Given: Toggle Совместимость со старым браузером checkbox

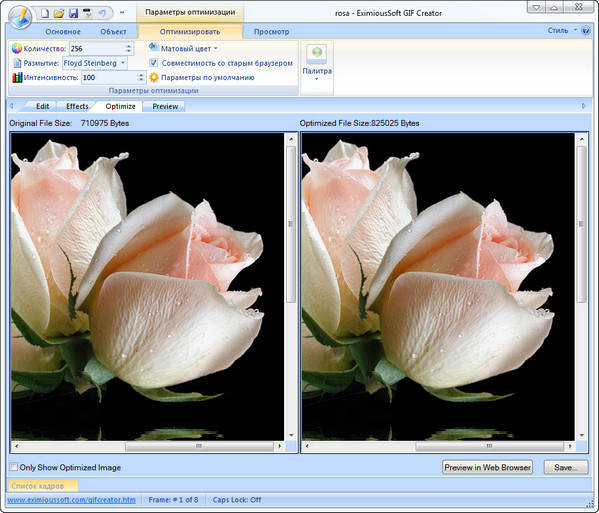Looking at the screenshot, I should click(x=154, y=62).
